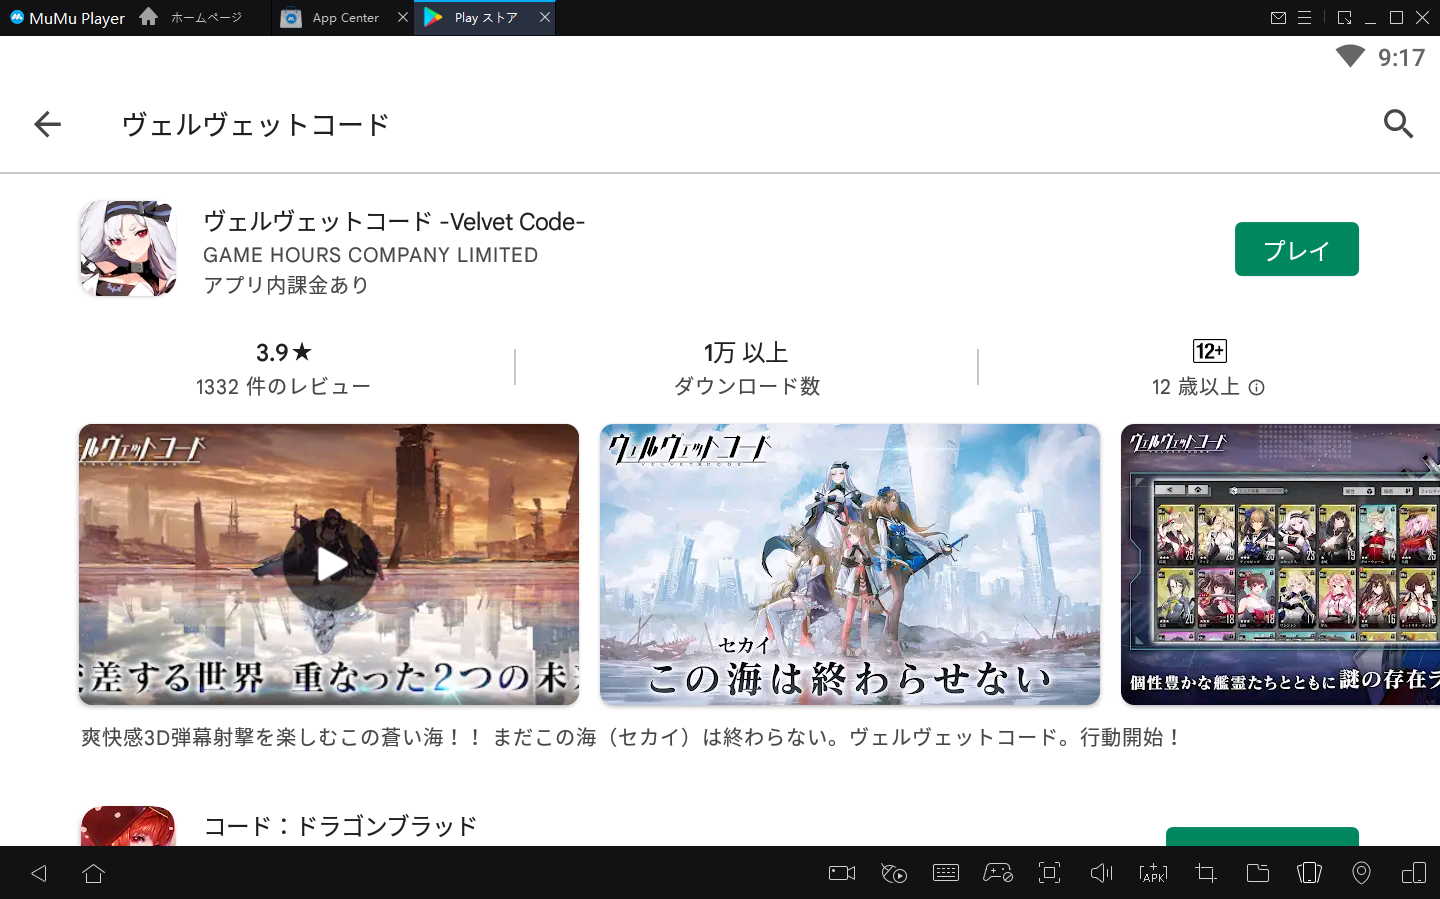Open the multi-window icon at bottom right
This screenshot has width=1440, height=899.
click(1414, 873)
